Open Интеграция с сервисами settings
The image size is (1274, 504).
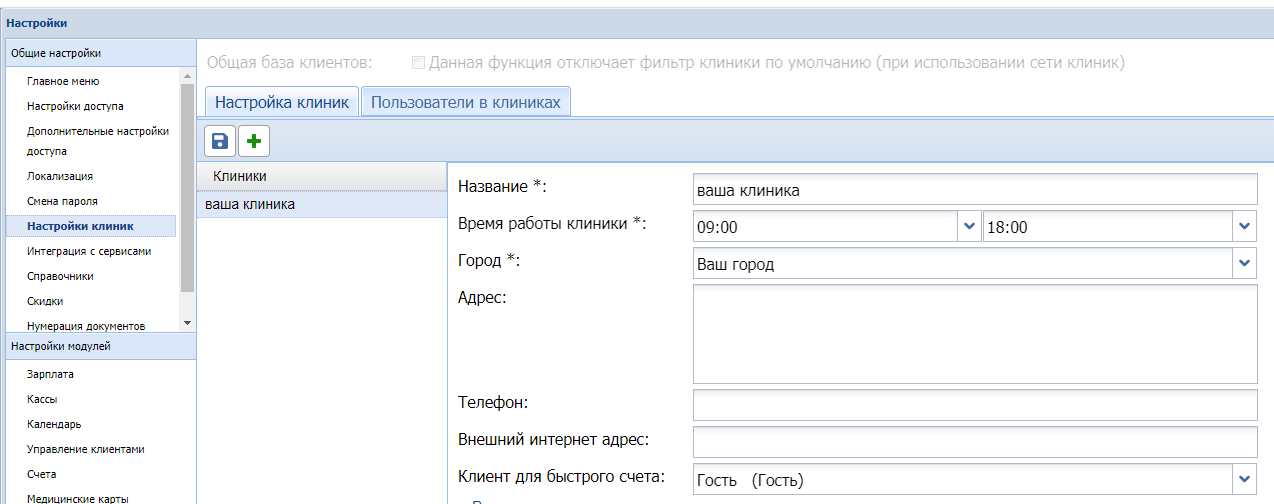[89, 251]
